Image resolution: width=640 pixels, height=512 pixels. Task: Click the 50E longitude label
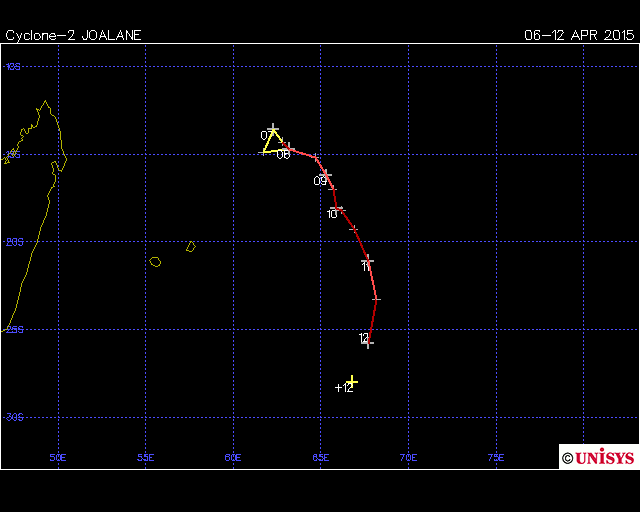[58, 457]
